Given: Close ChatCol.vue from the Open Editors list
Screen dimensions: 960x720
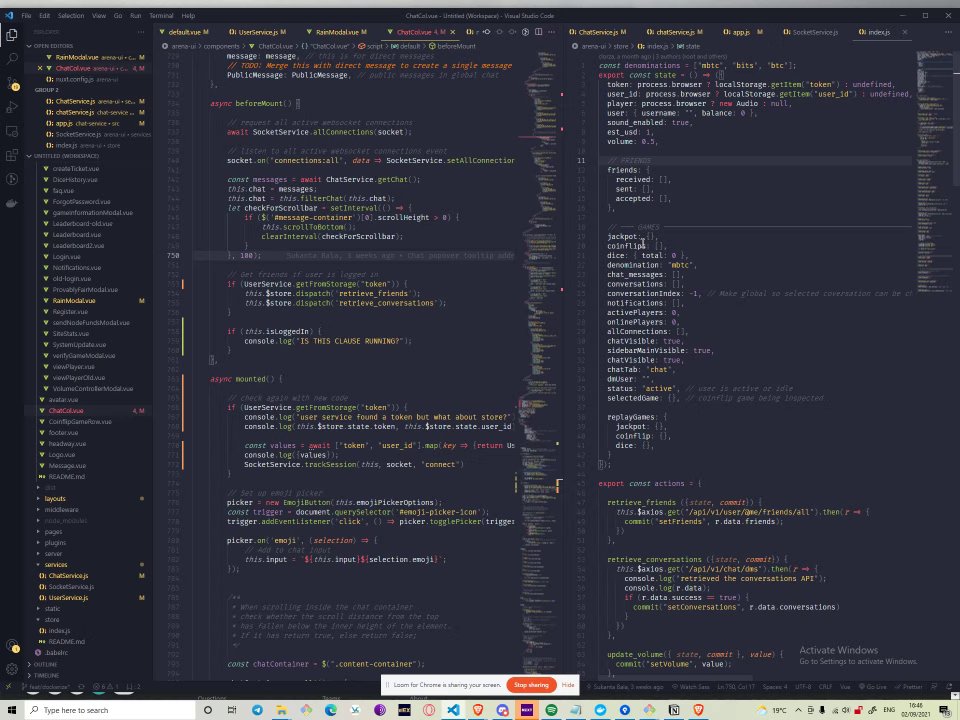Looking at the screenshot, I should coord(40,68).
